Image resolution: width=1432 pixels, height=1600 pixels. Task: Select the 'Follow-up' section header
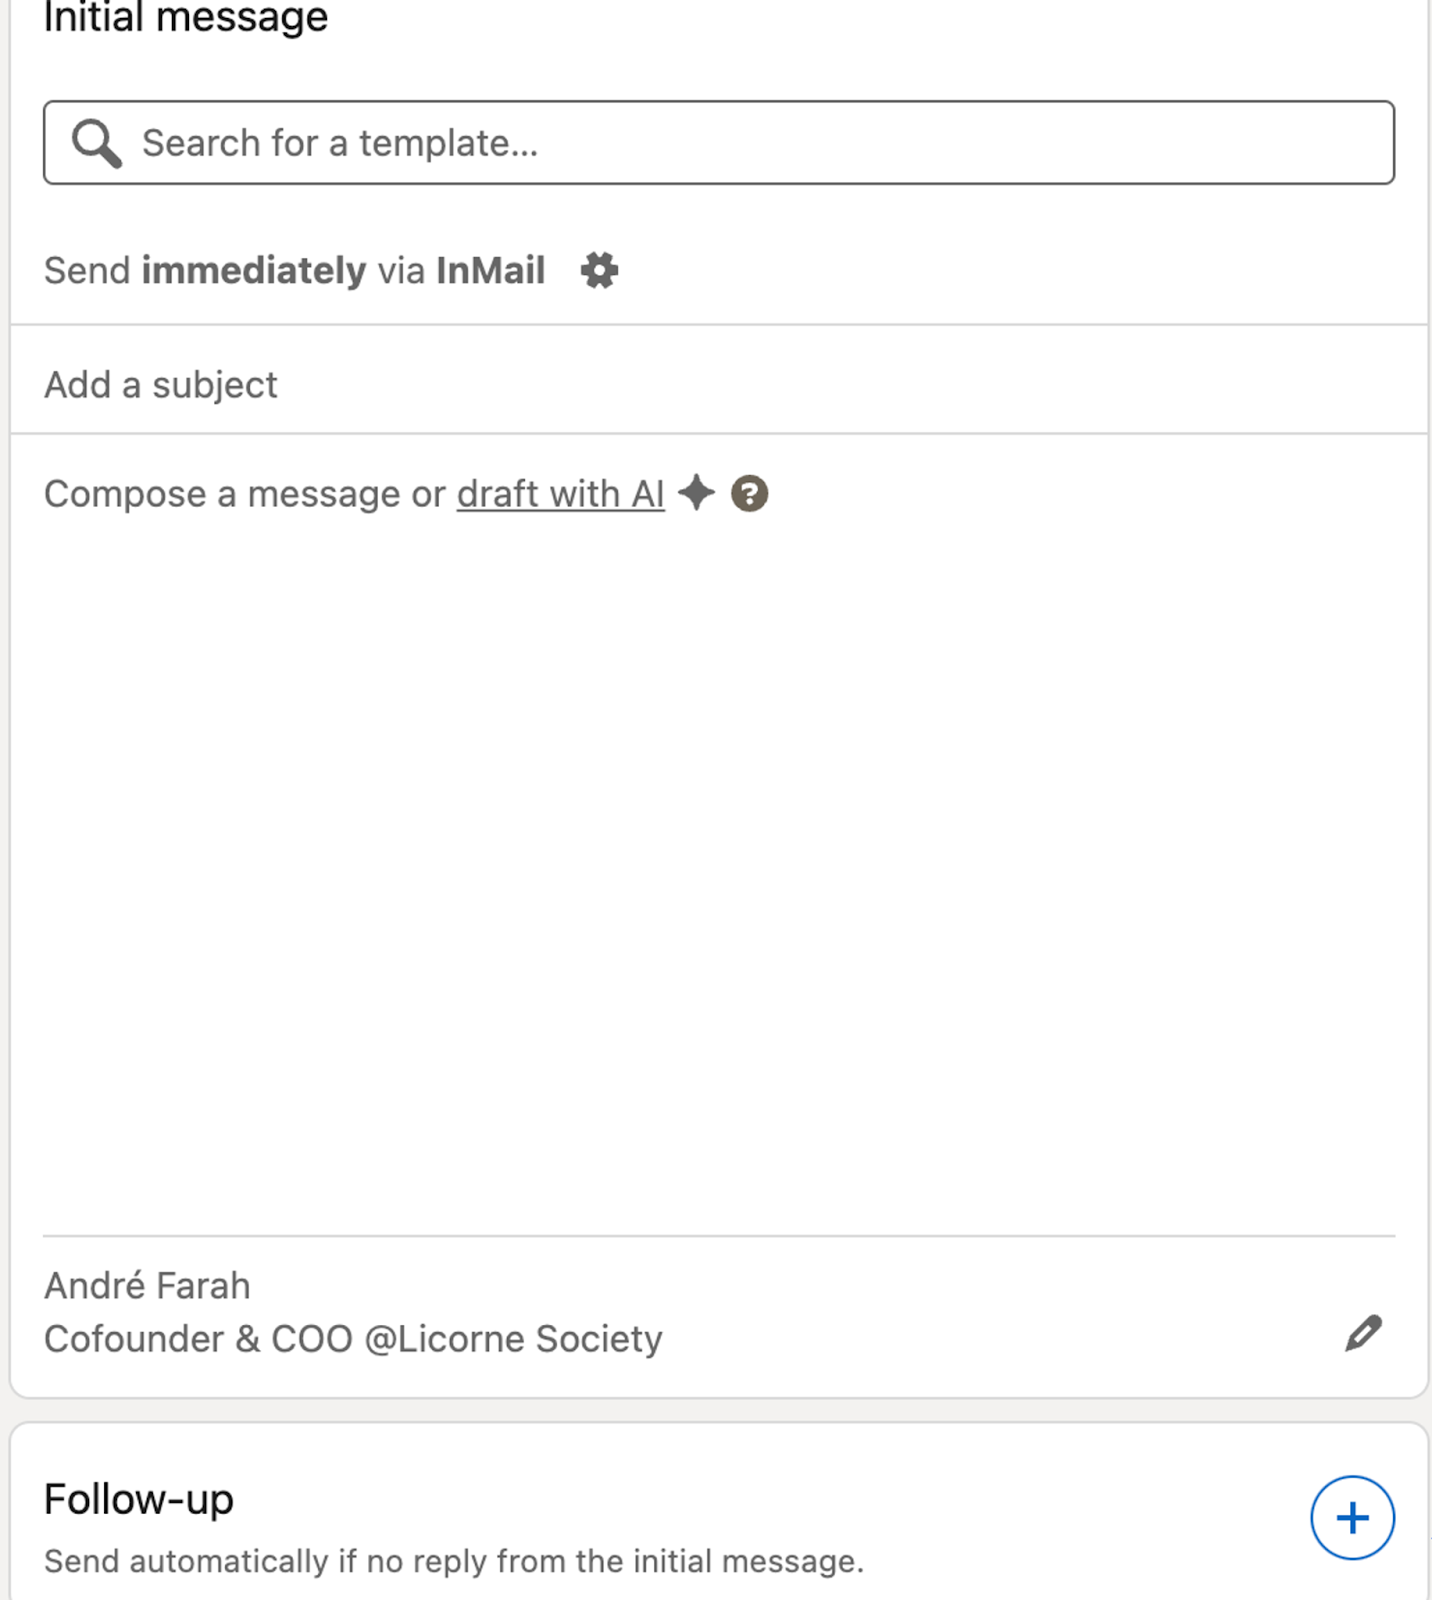click(x=137, y=1497)
